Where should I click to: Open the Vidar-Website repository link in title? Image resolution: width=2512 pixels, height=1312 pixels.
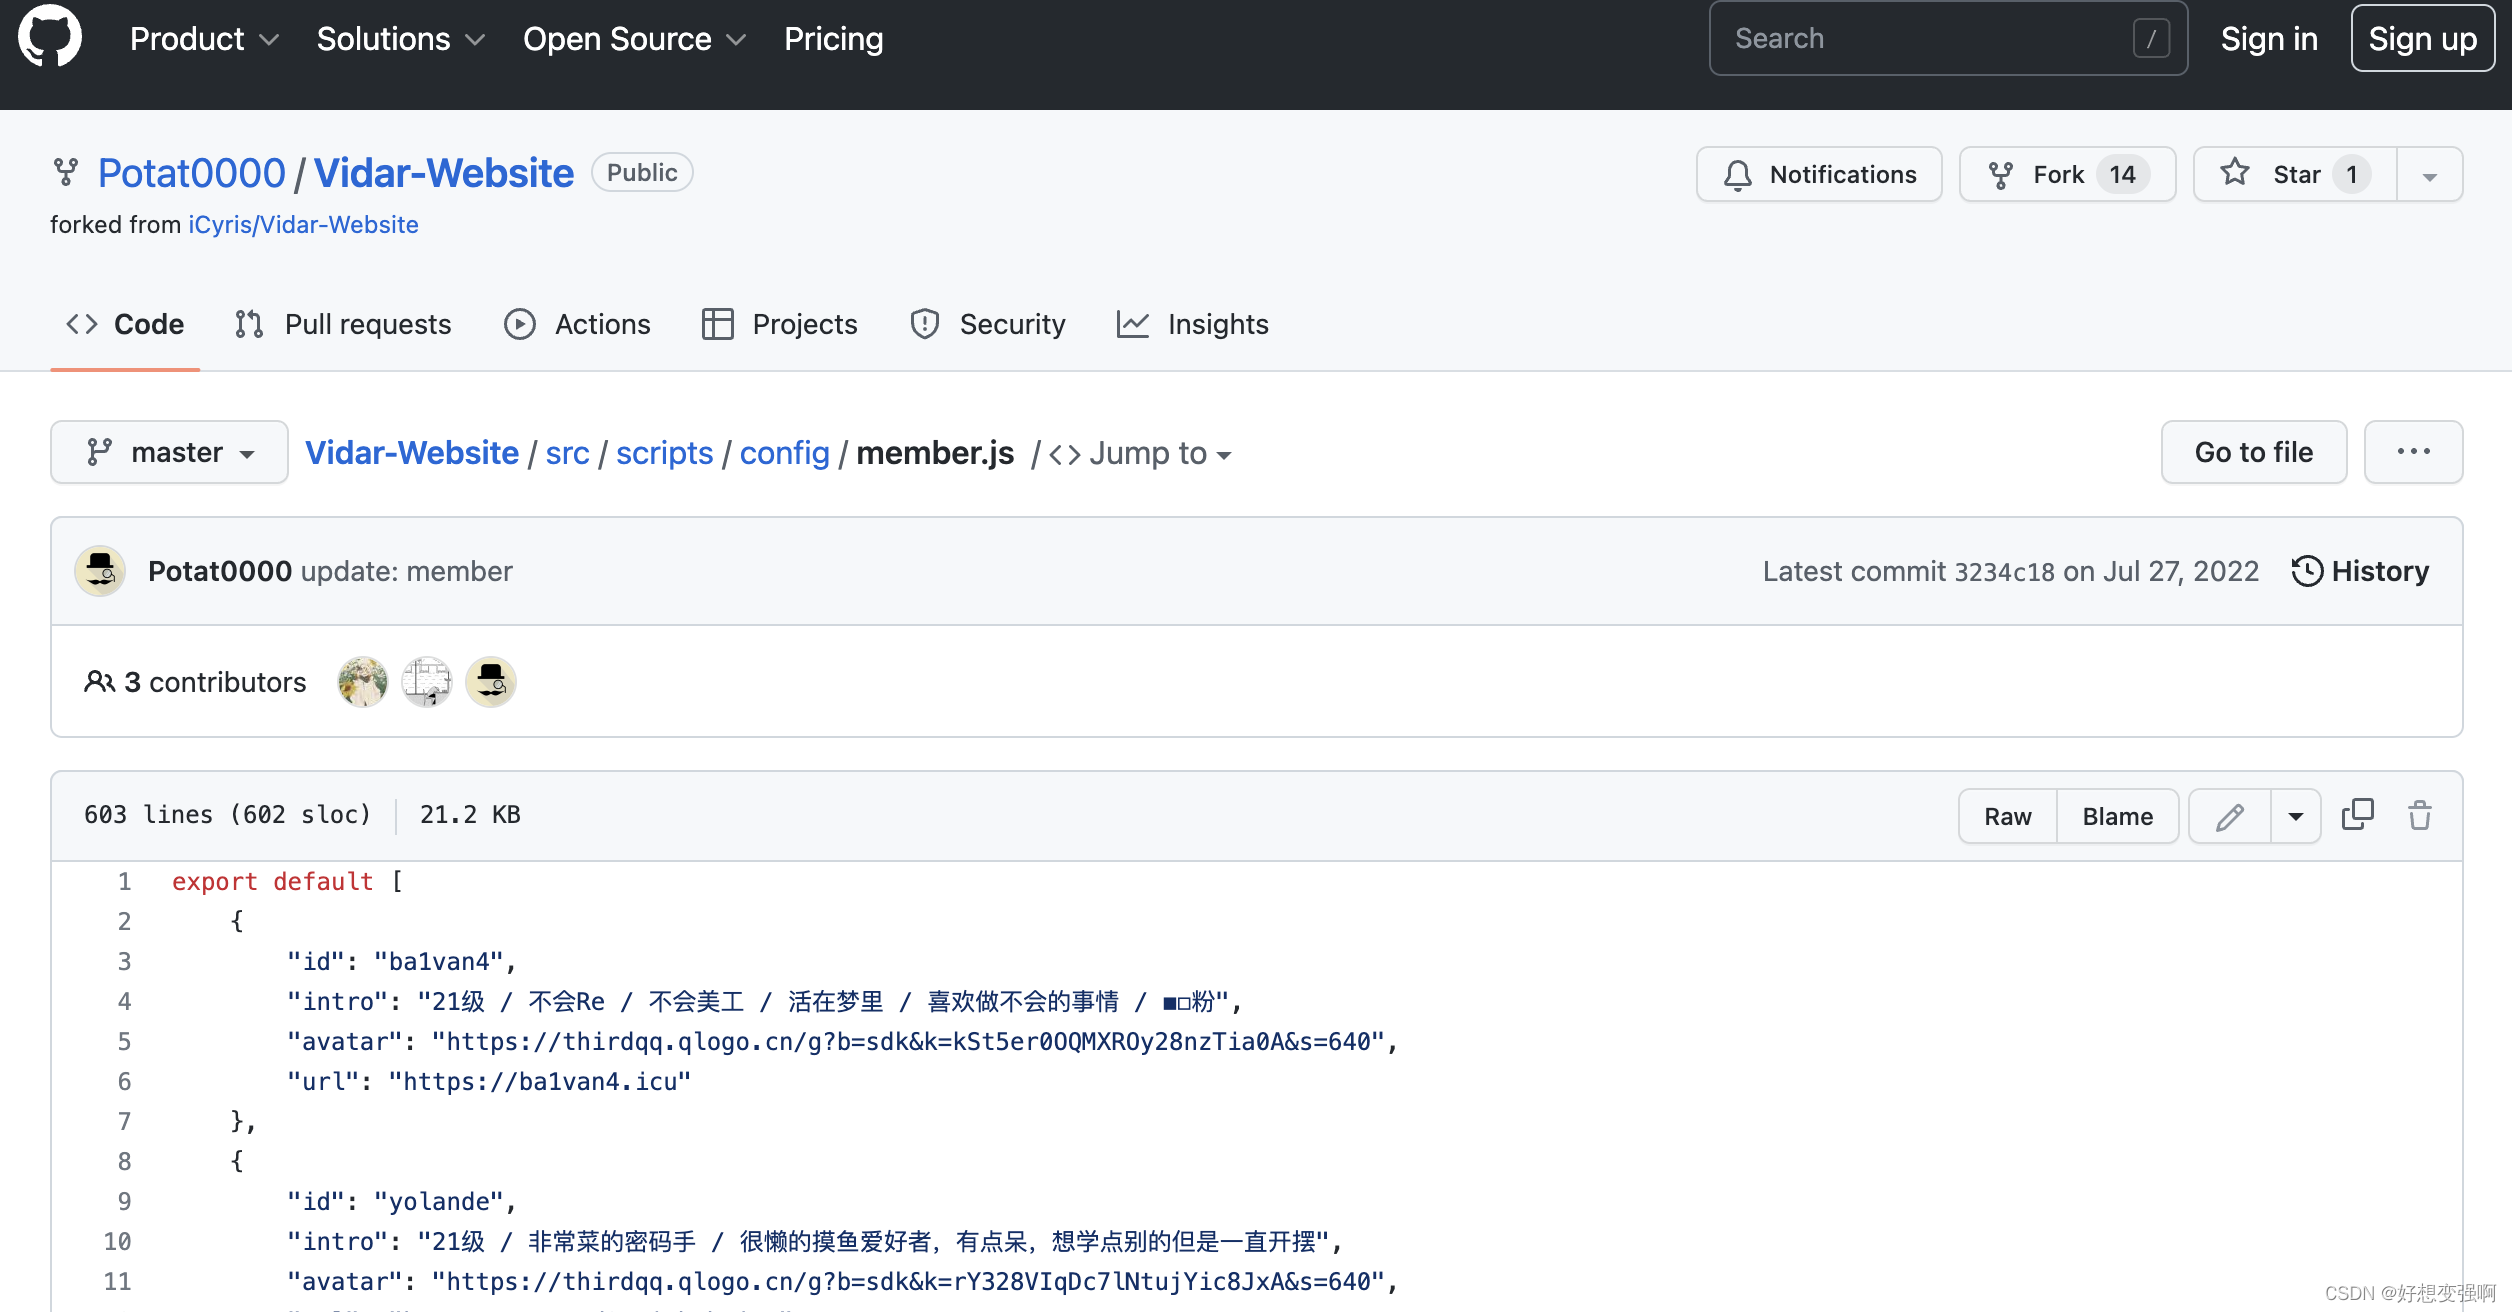click(x=444, y=173)
